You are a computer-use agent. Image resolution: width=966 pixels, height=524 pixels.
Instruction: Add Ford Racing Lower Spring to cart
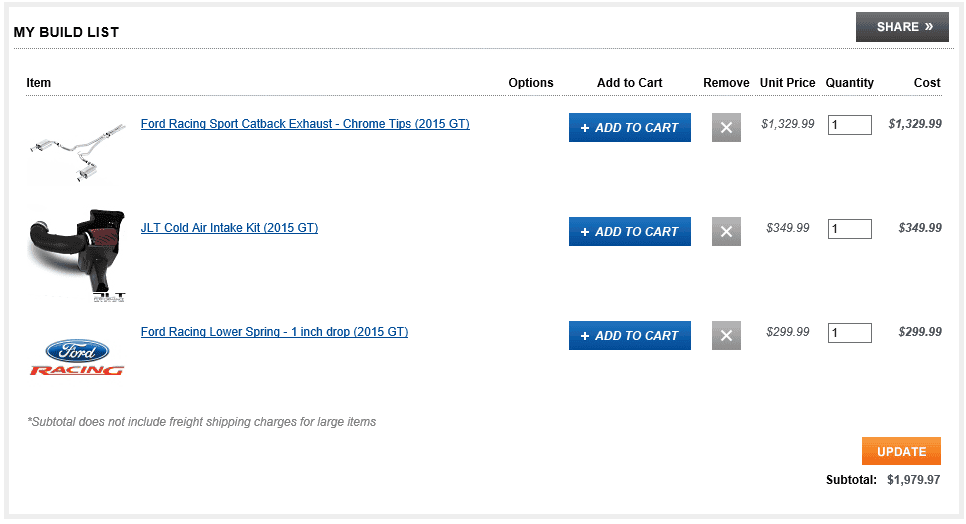click(x=630, y=336)
